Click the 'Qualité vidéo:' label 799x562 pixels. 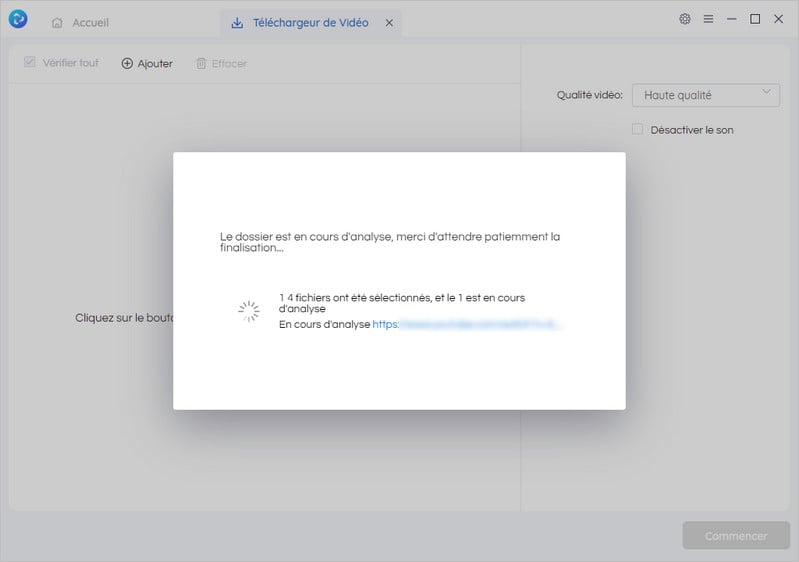tap(590, 95)
